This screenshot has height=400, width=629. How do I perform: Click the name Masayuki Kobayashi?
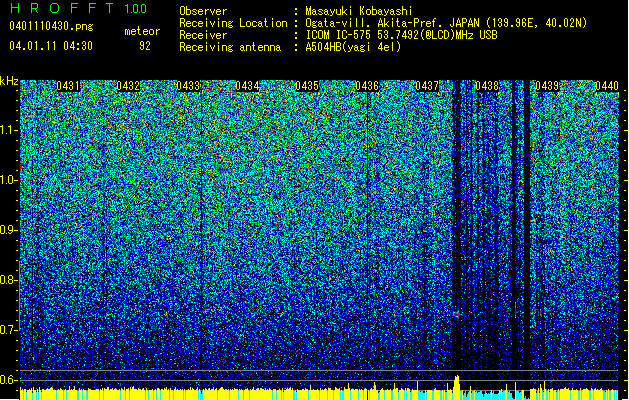pos(359,11)
